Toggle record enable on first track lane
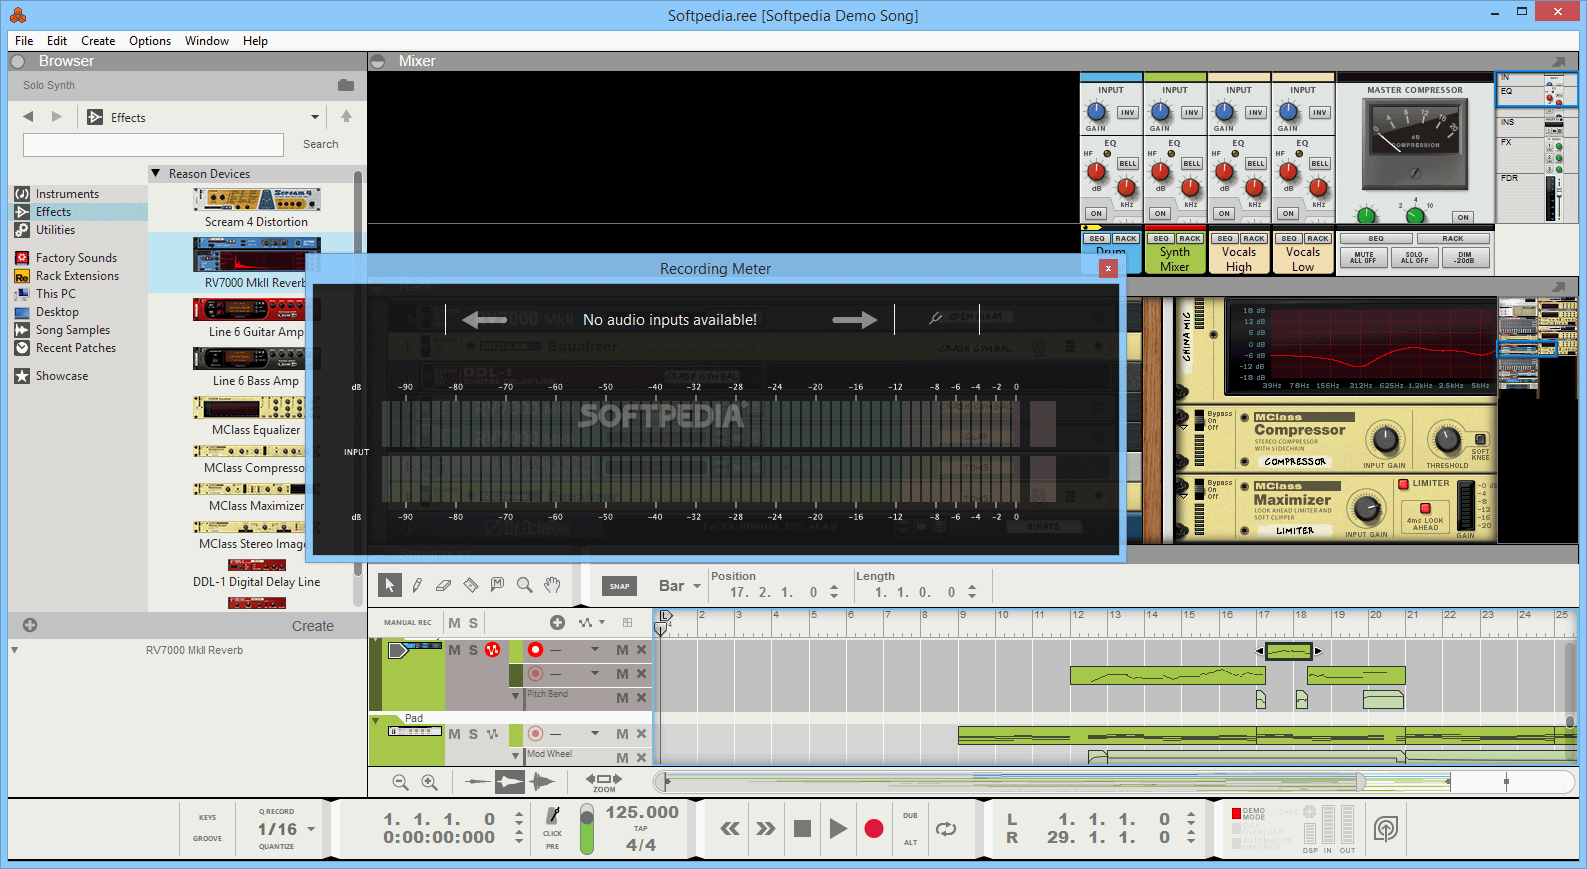The width and height of the screenshot is (1587, 869). [535, 649]
